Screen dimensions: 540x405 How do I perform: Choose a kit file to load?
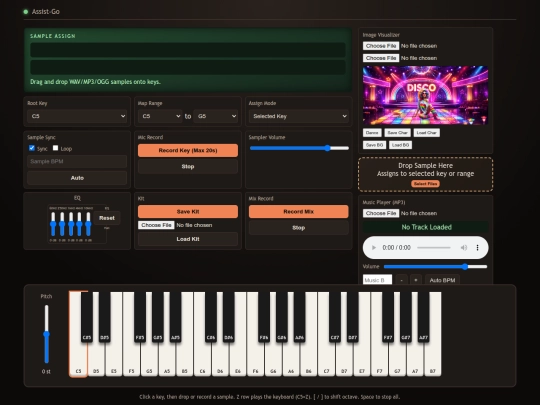[x=156, y=225]
